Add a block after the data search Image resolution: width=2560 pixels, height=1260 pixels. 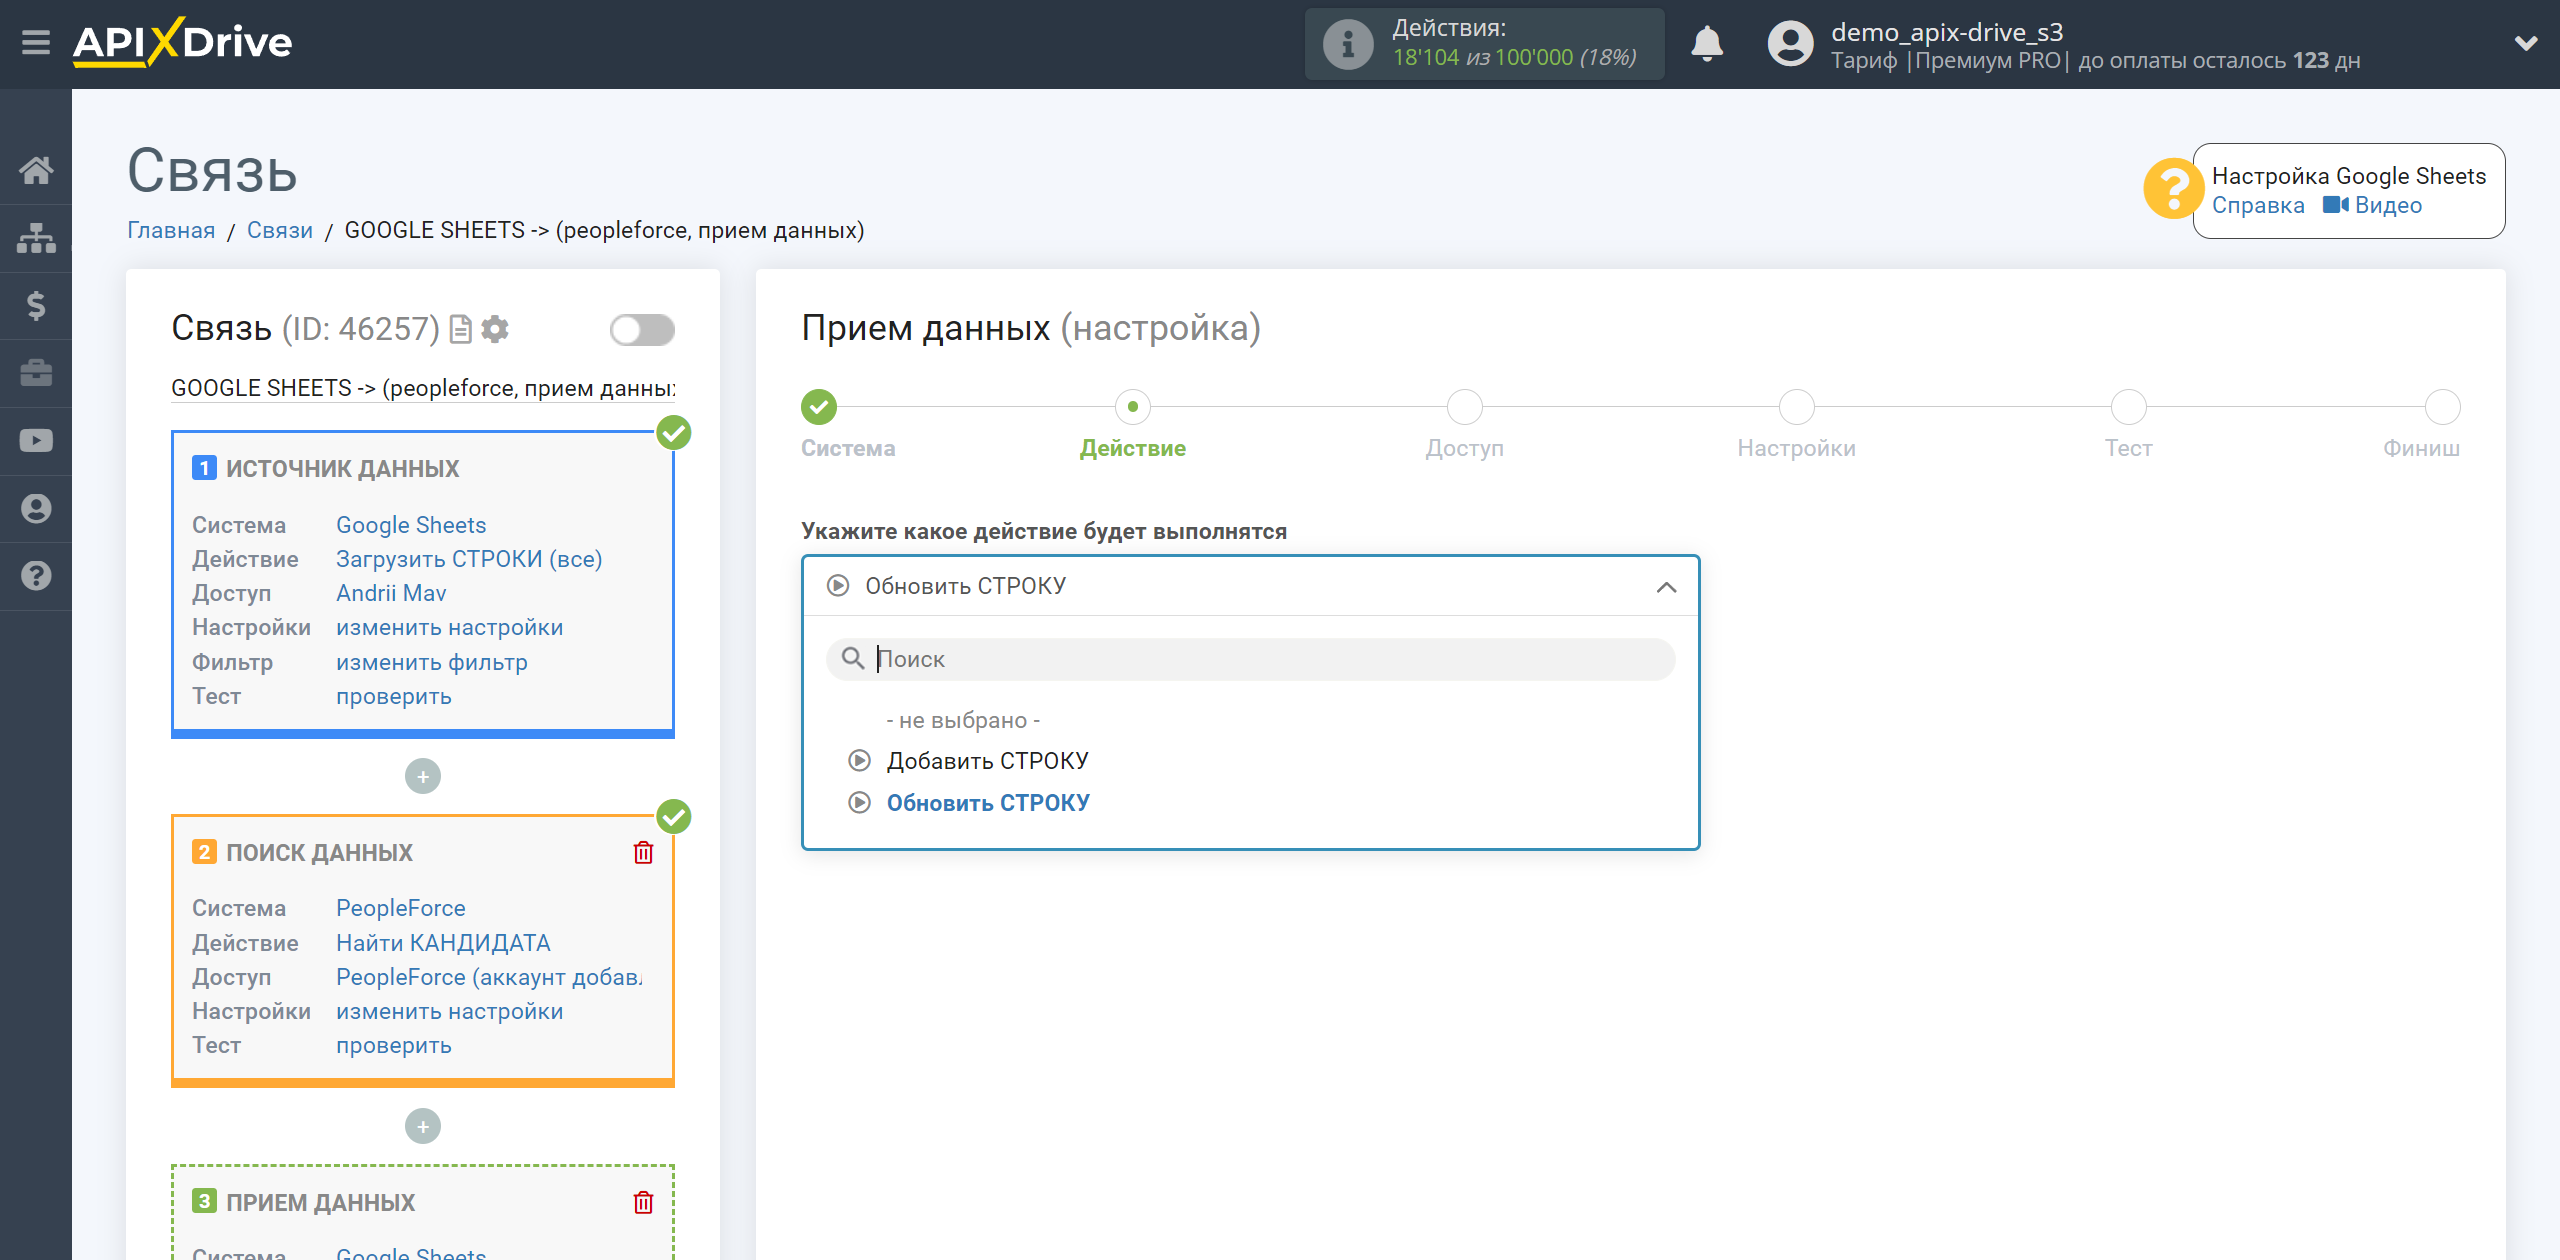click(x=423, y=1127)
